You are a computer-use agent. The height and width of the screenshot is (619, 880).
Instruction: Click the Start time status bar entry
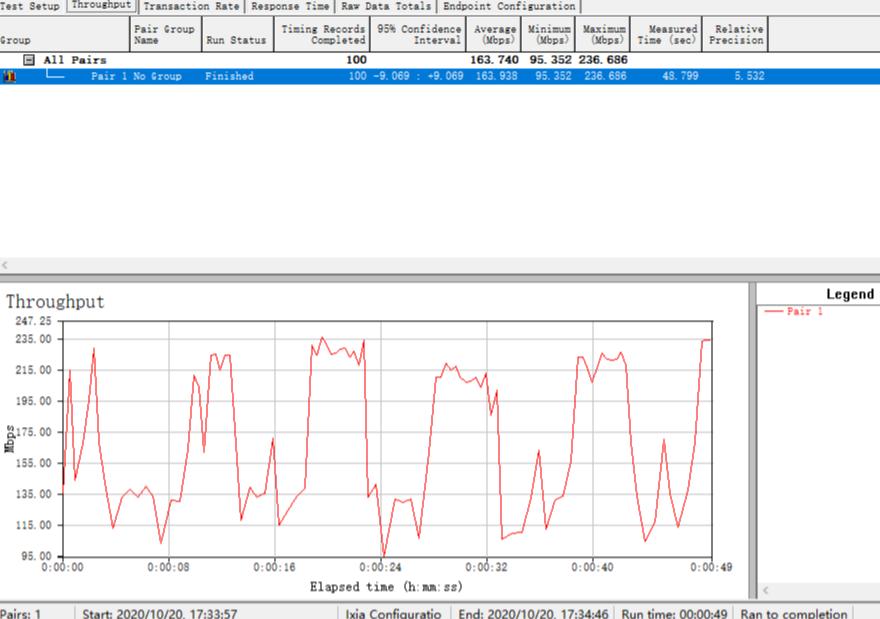[160, 613]
